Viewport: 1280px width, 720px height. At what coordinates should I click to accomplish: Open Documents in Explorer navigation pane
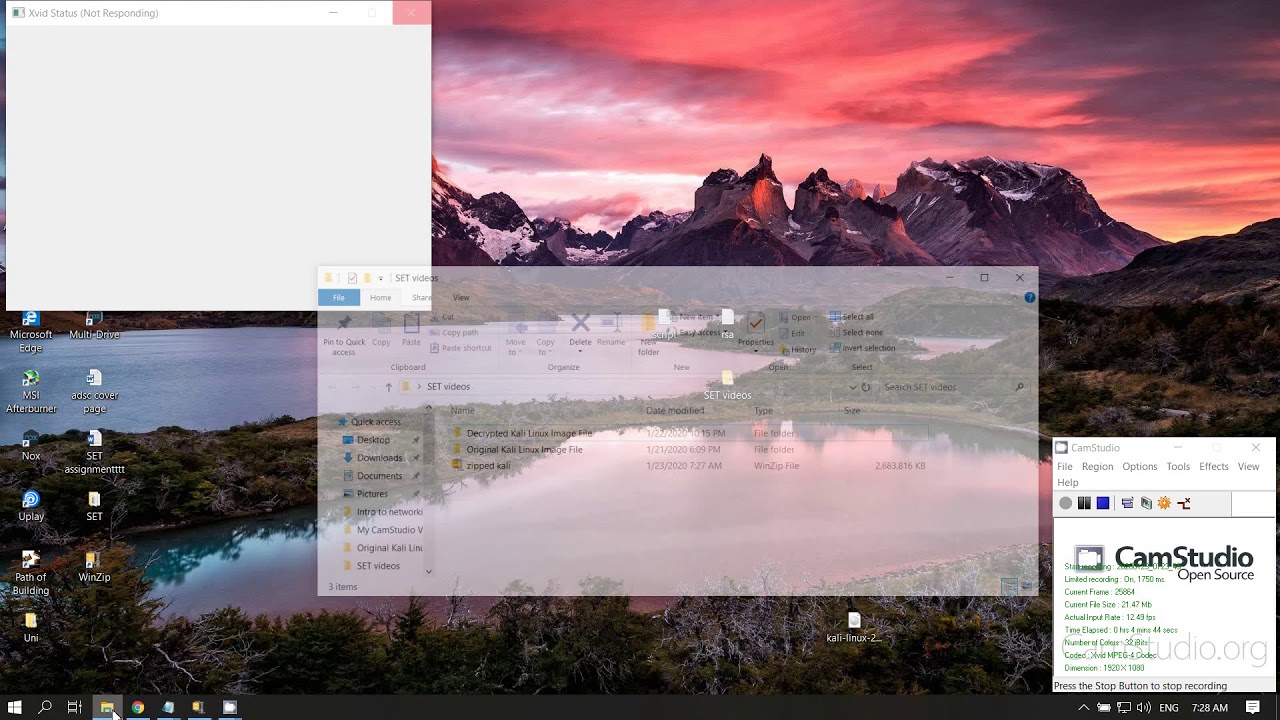379,476
